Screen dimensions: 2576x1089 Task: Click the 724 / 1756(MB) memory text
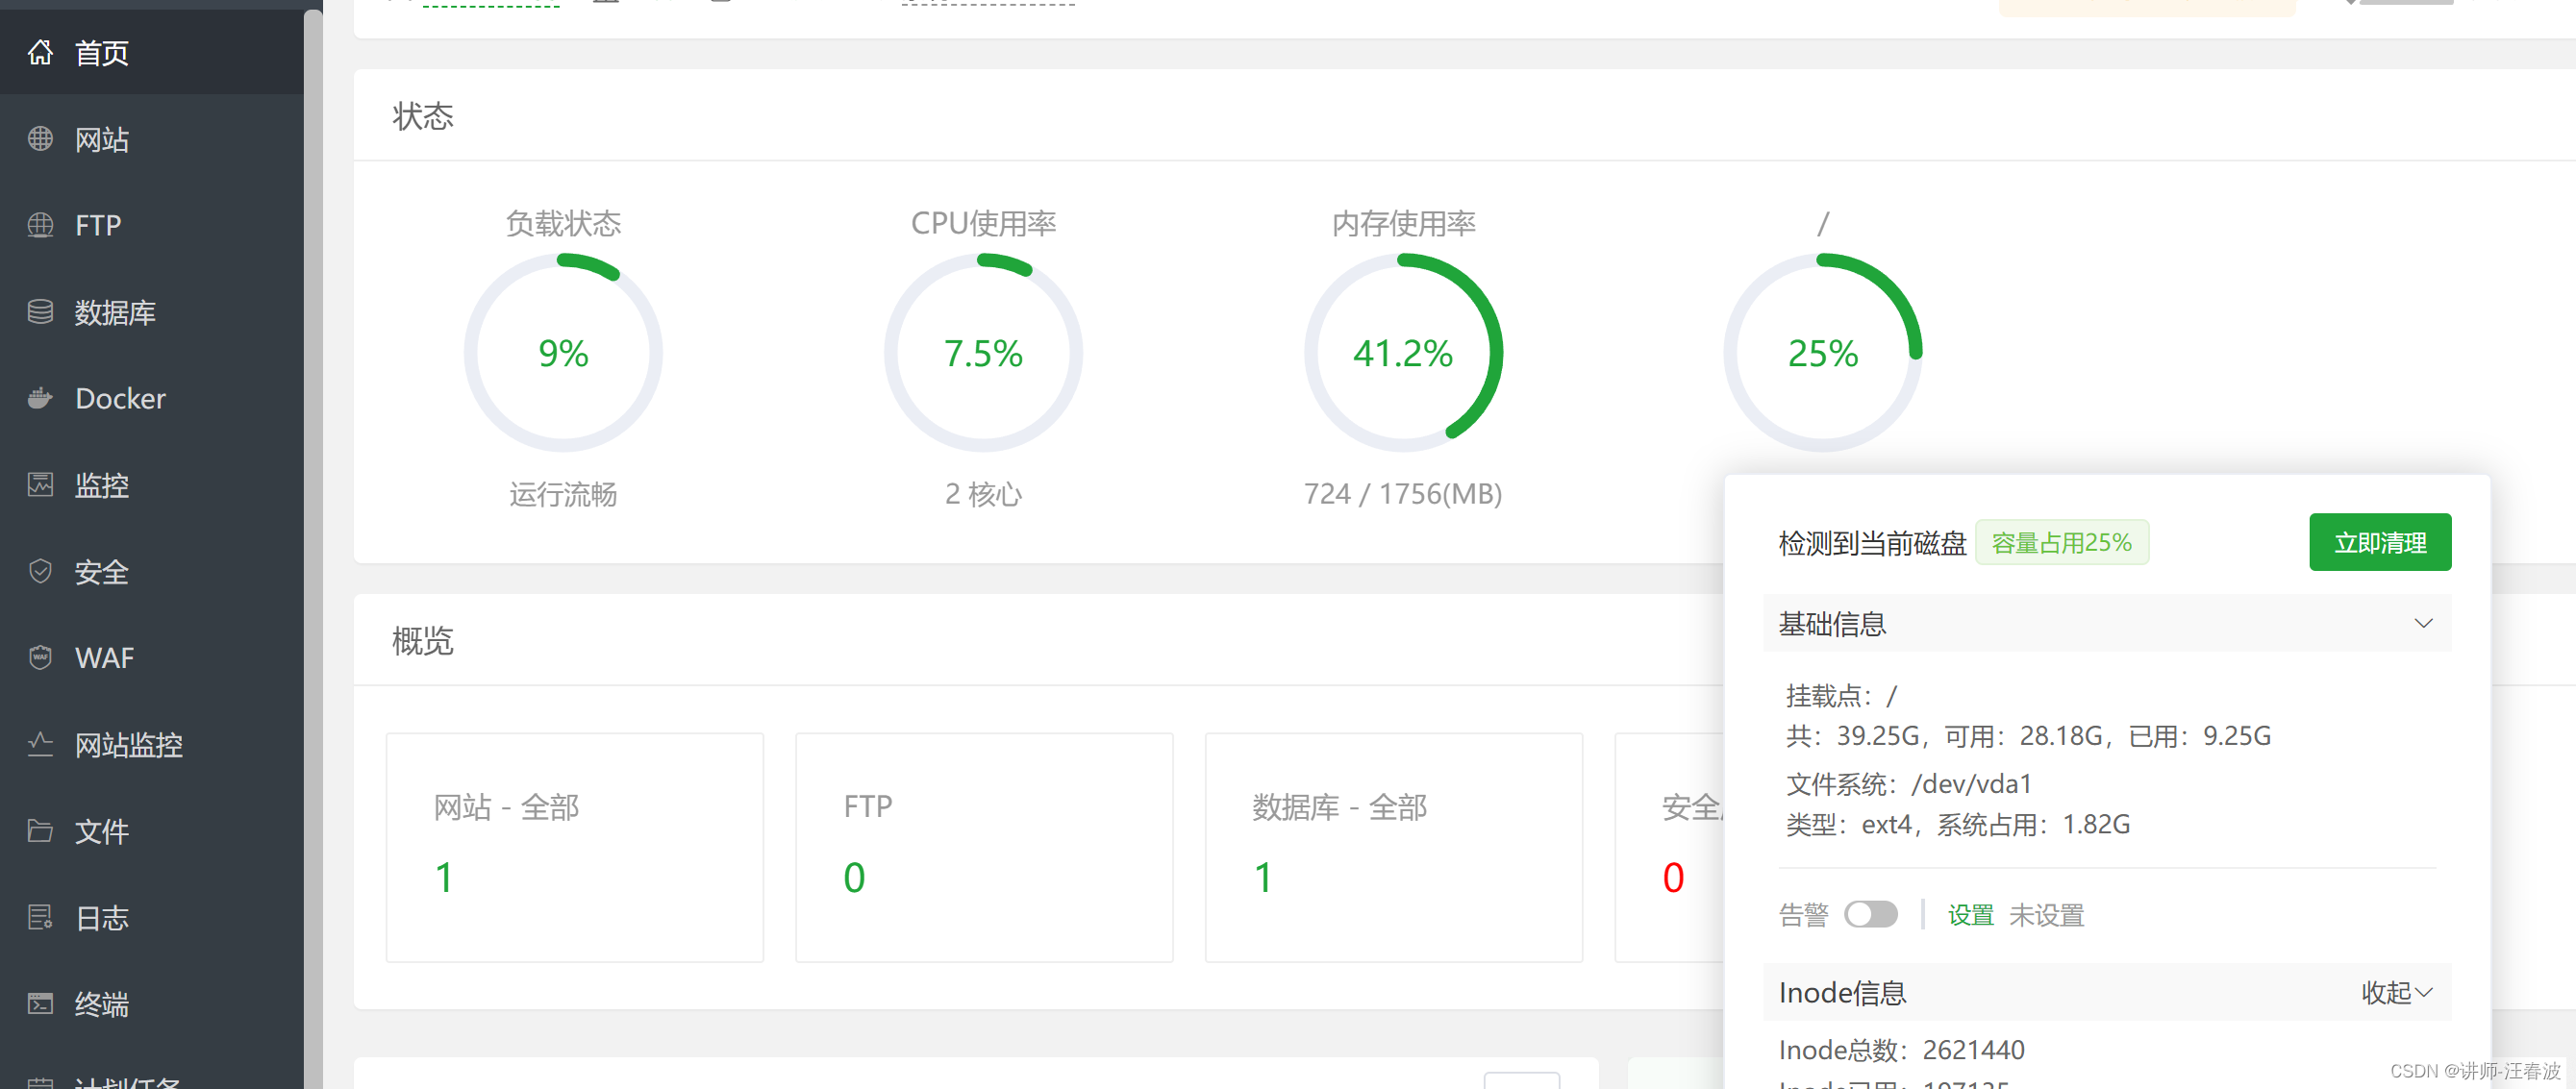[1403, 494]
